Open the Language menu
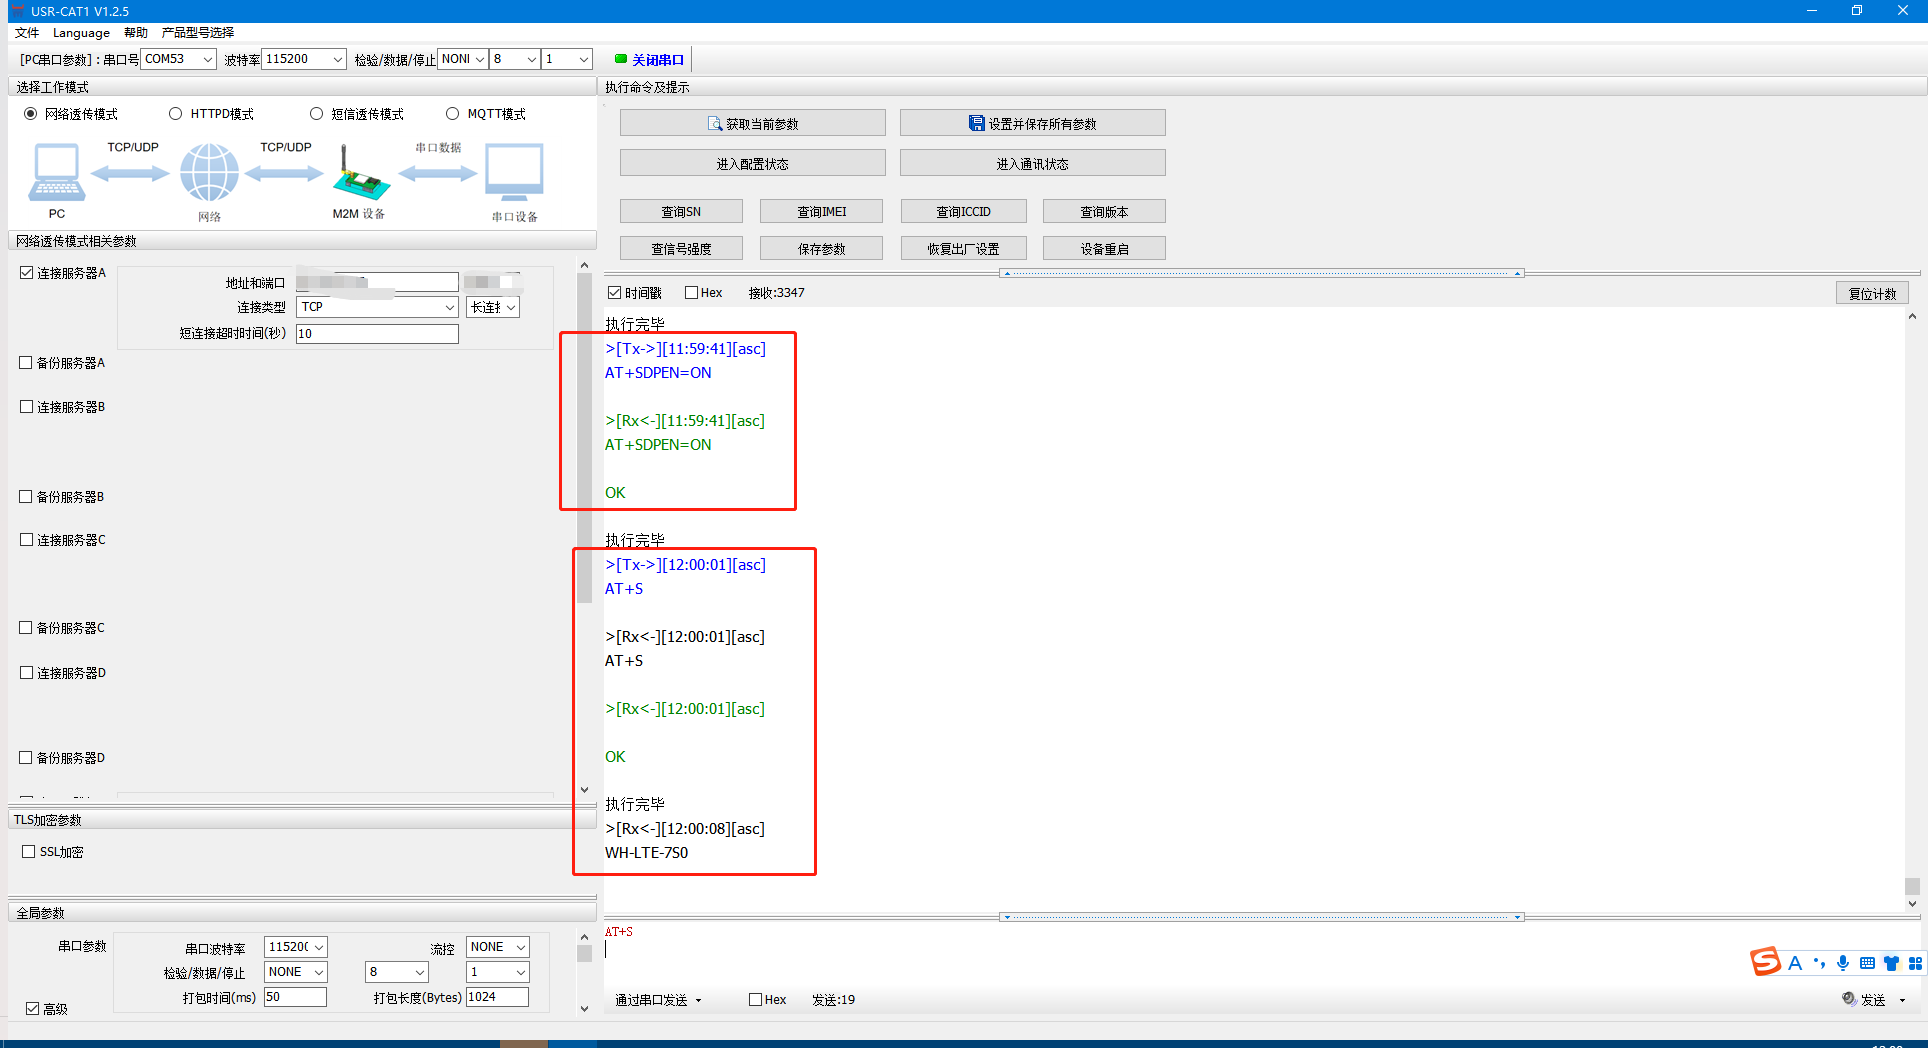1928x1048 pixels. tap(81, 33)
